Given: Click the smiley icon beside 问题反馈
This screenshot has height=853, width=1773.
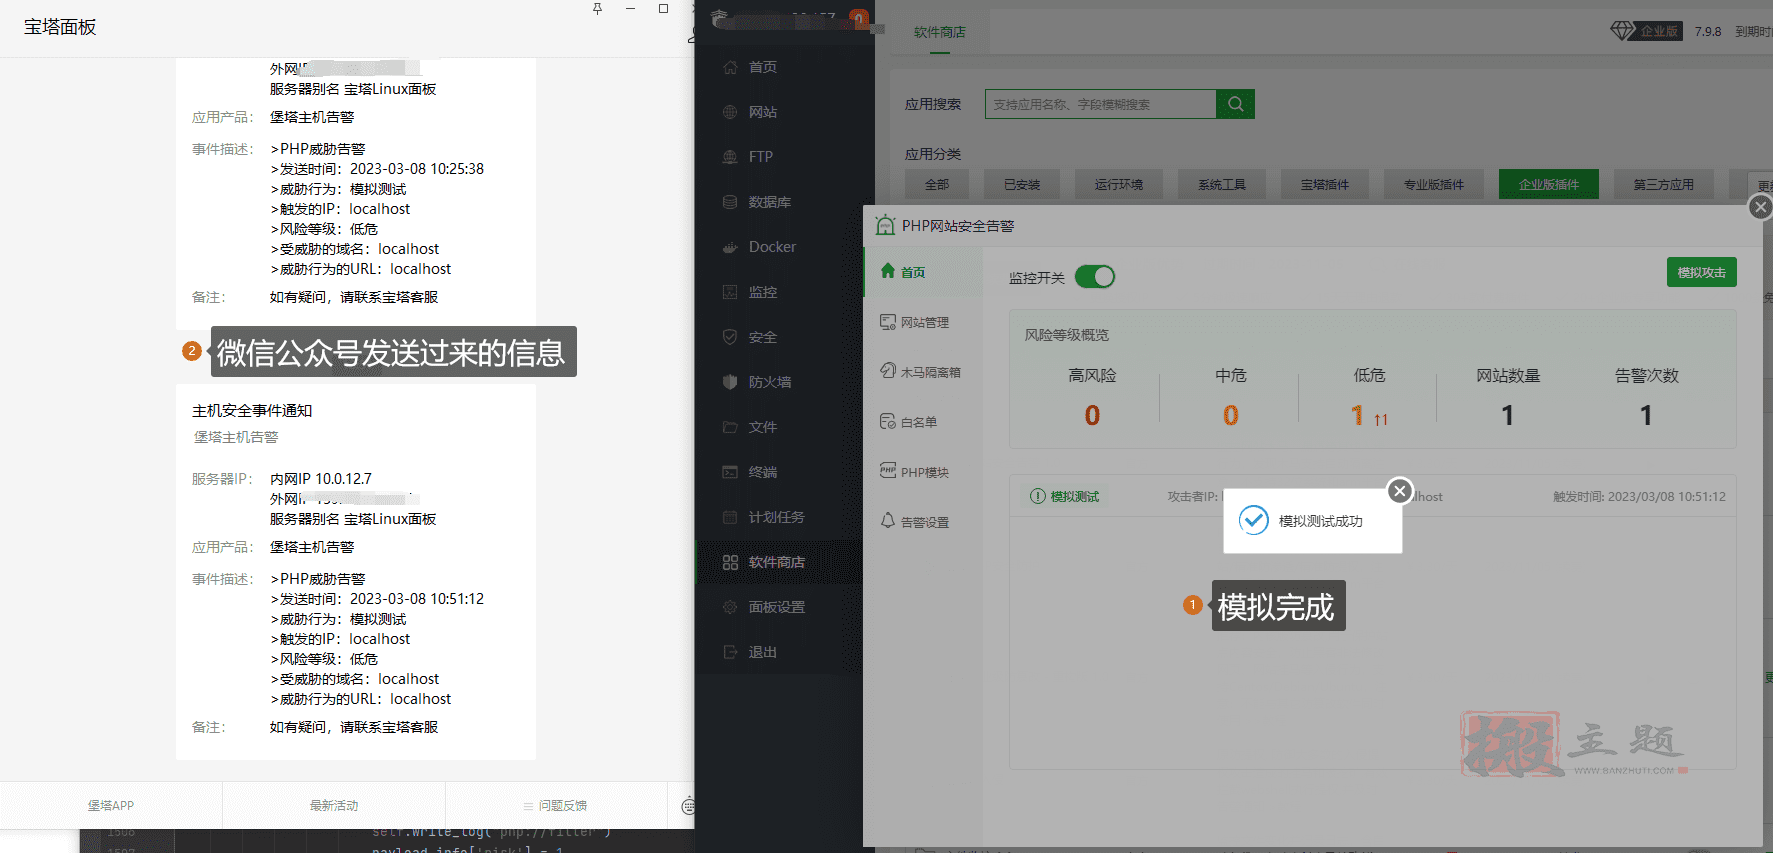Looking at the screenshot, I should pos(688,806).
